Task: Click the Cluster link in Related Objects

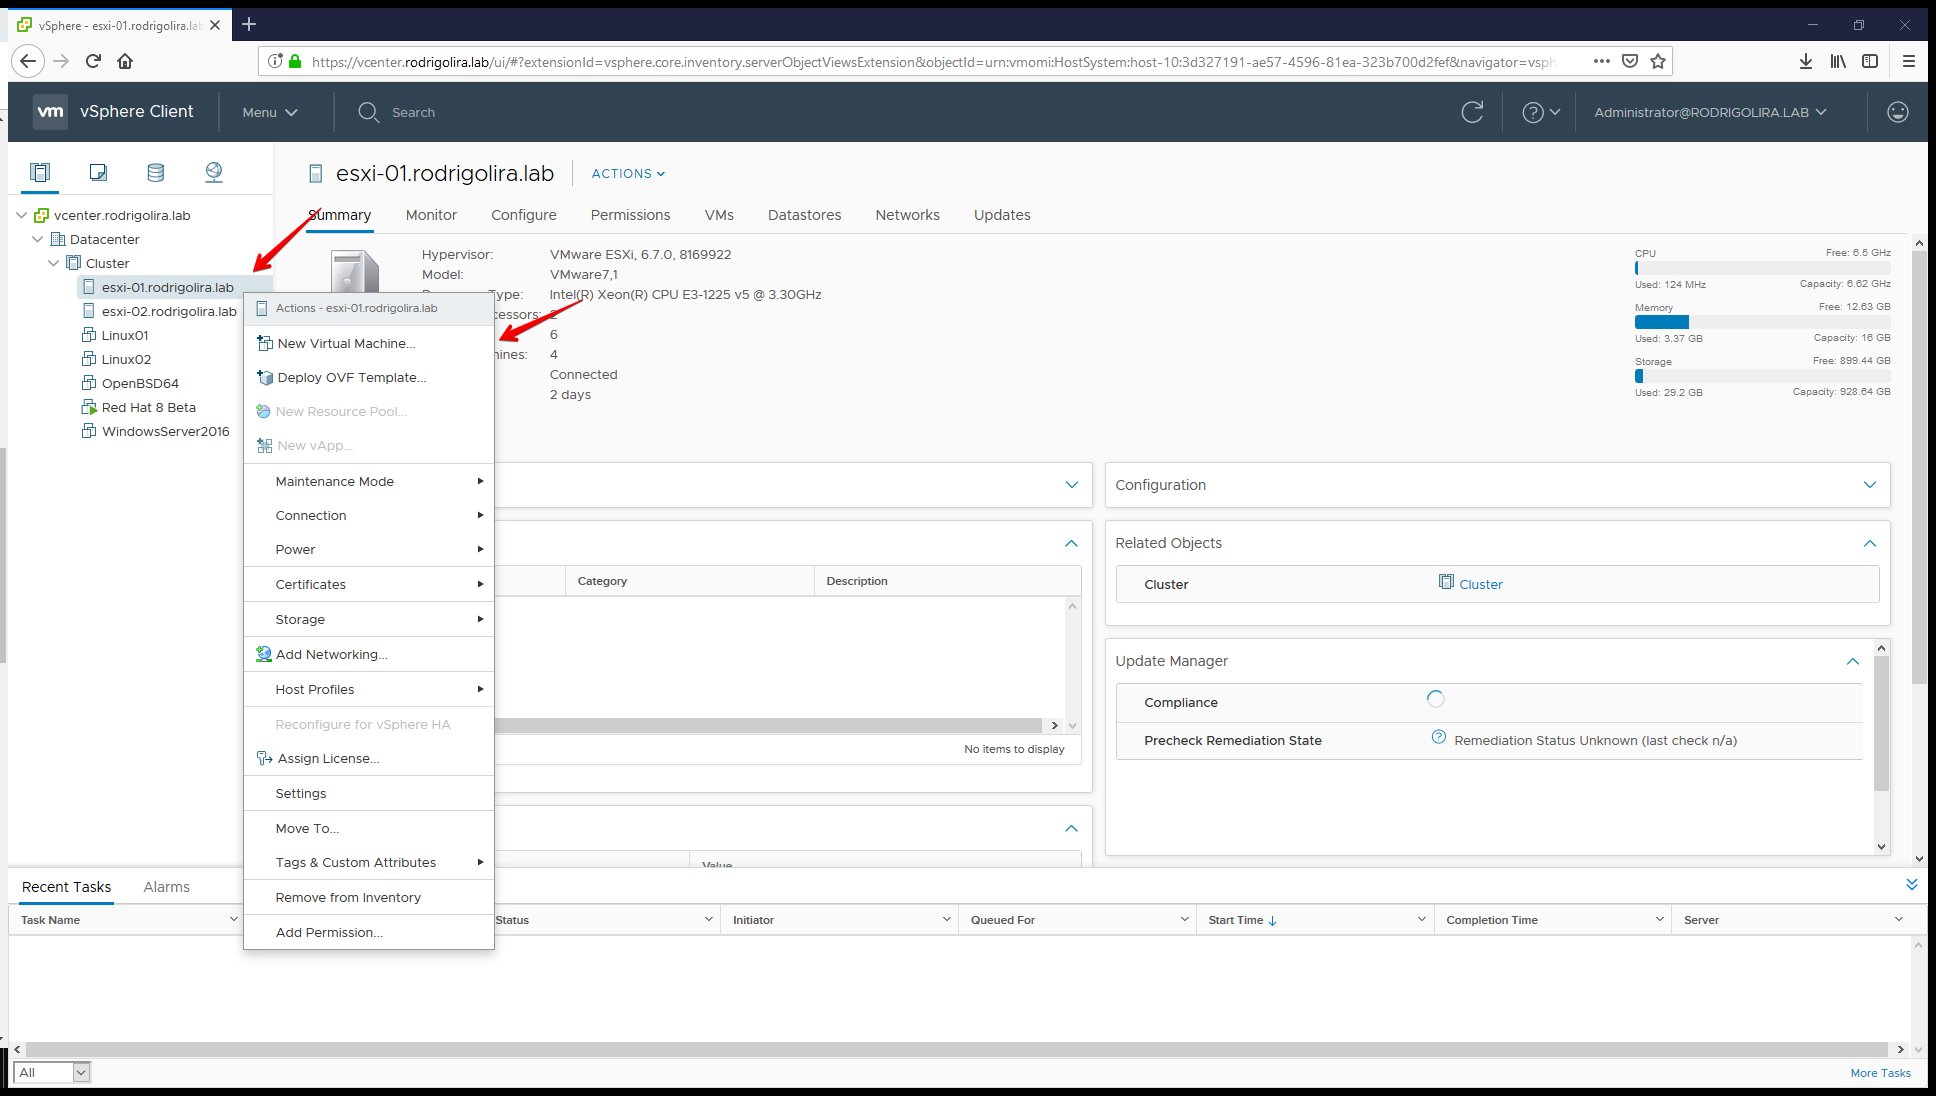Action: (1480, 584)
